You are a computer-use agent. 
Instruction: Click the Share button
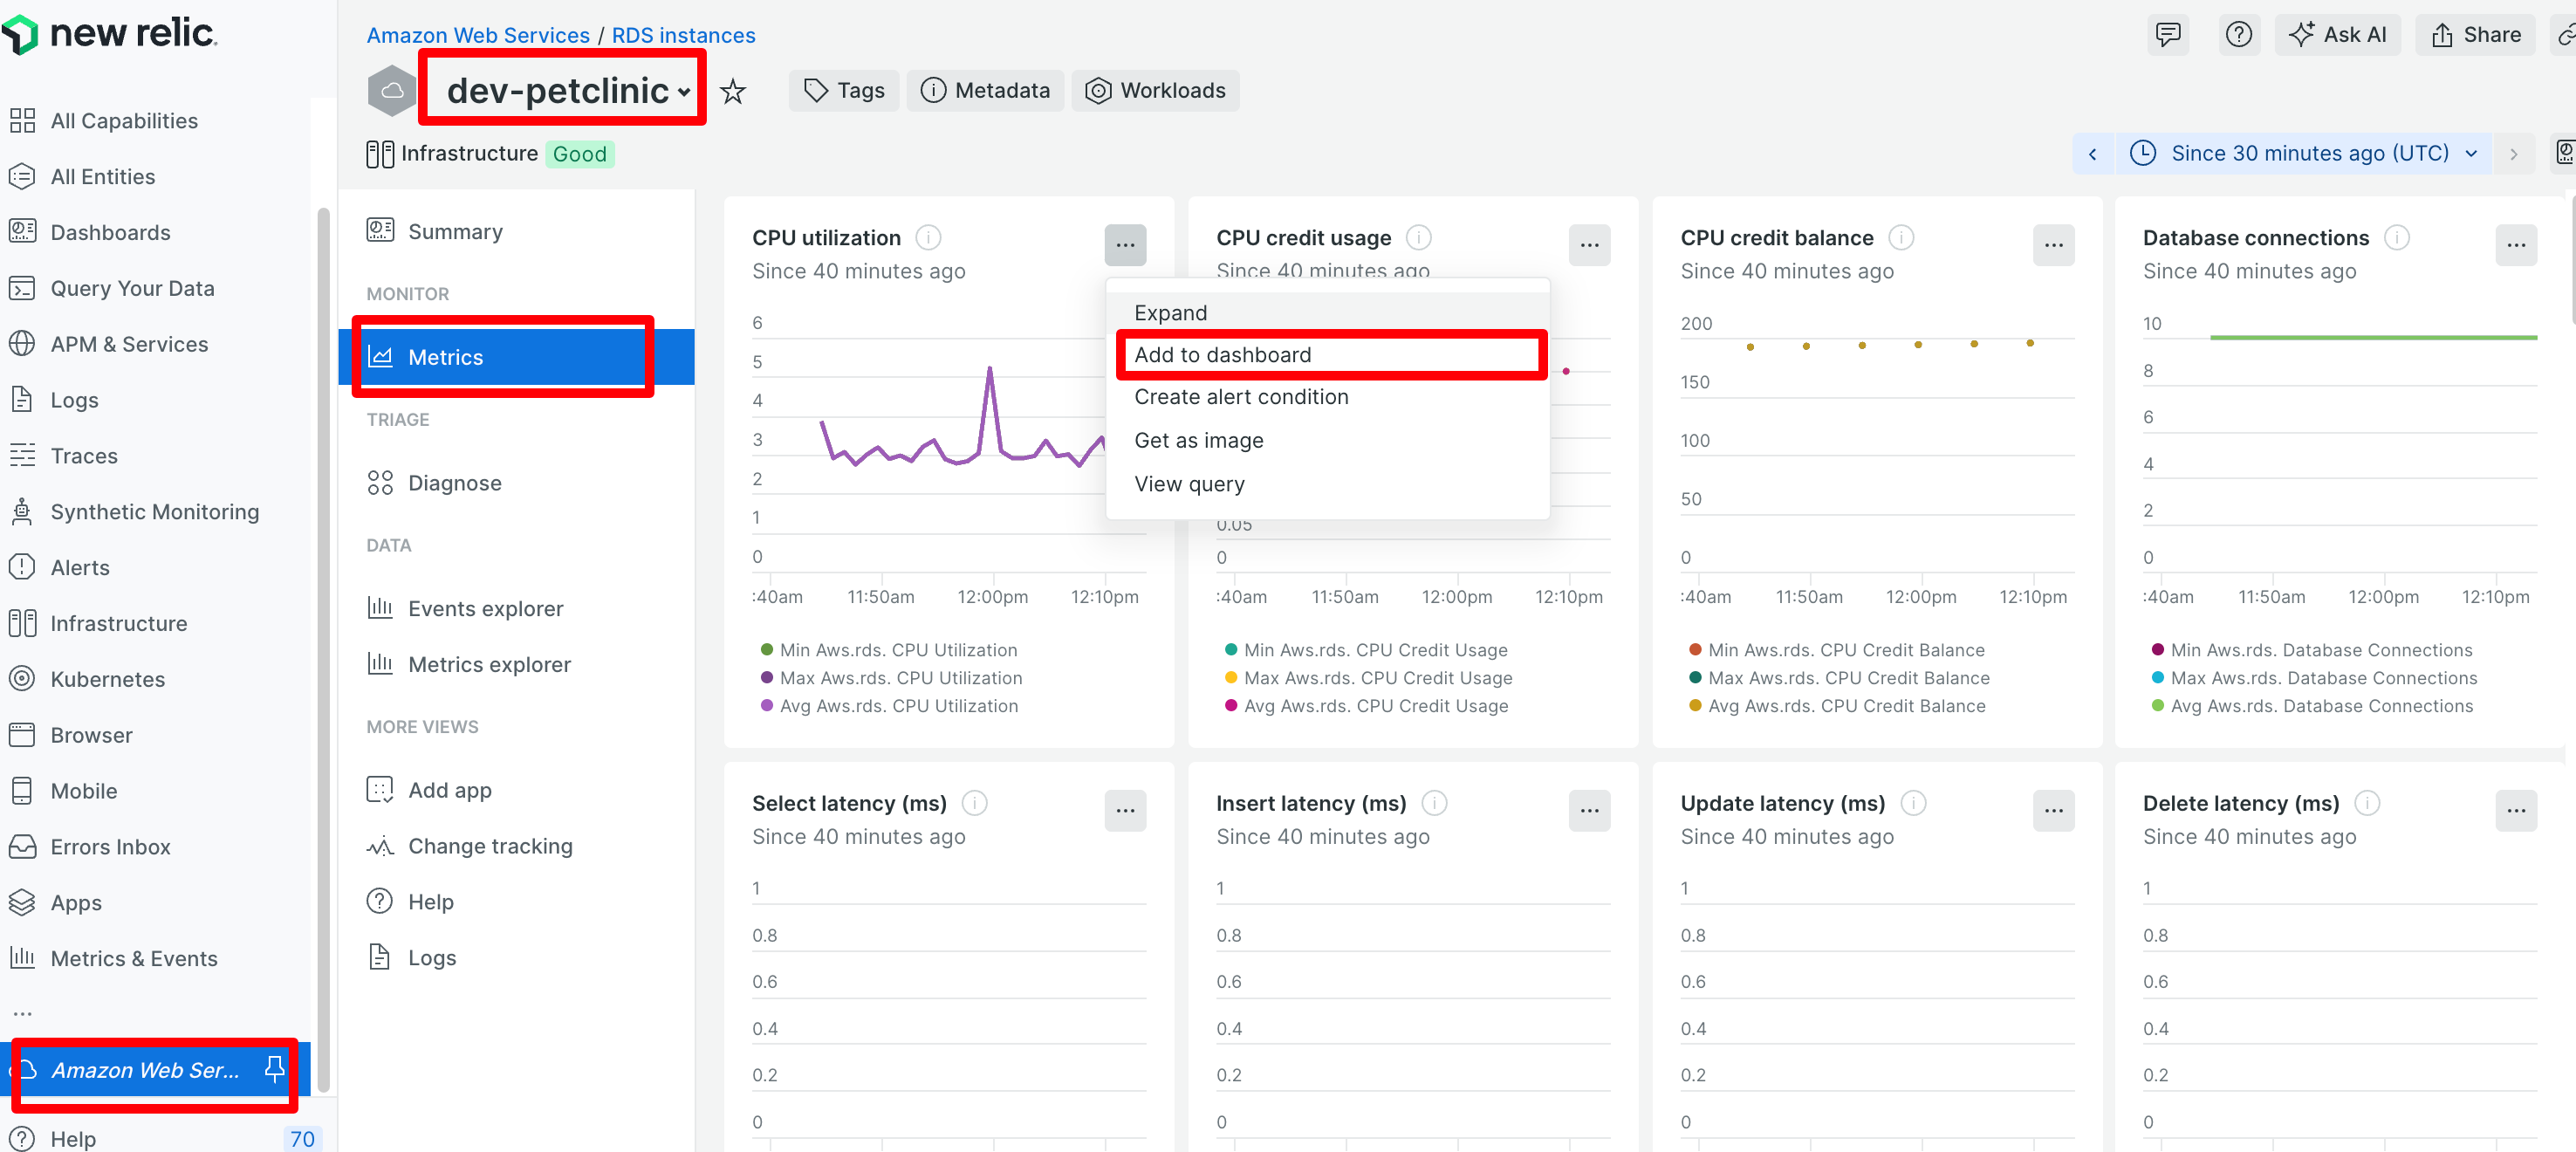(2475, 35)
